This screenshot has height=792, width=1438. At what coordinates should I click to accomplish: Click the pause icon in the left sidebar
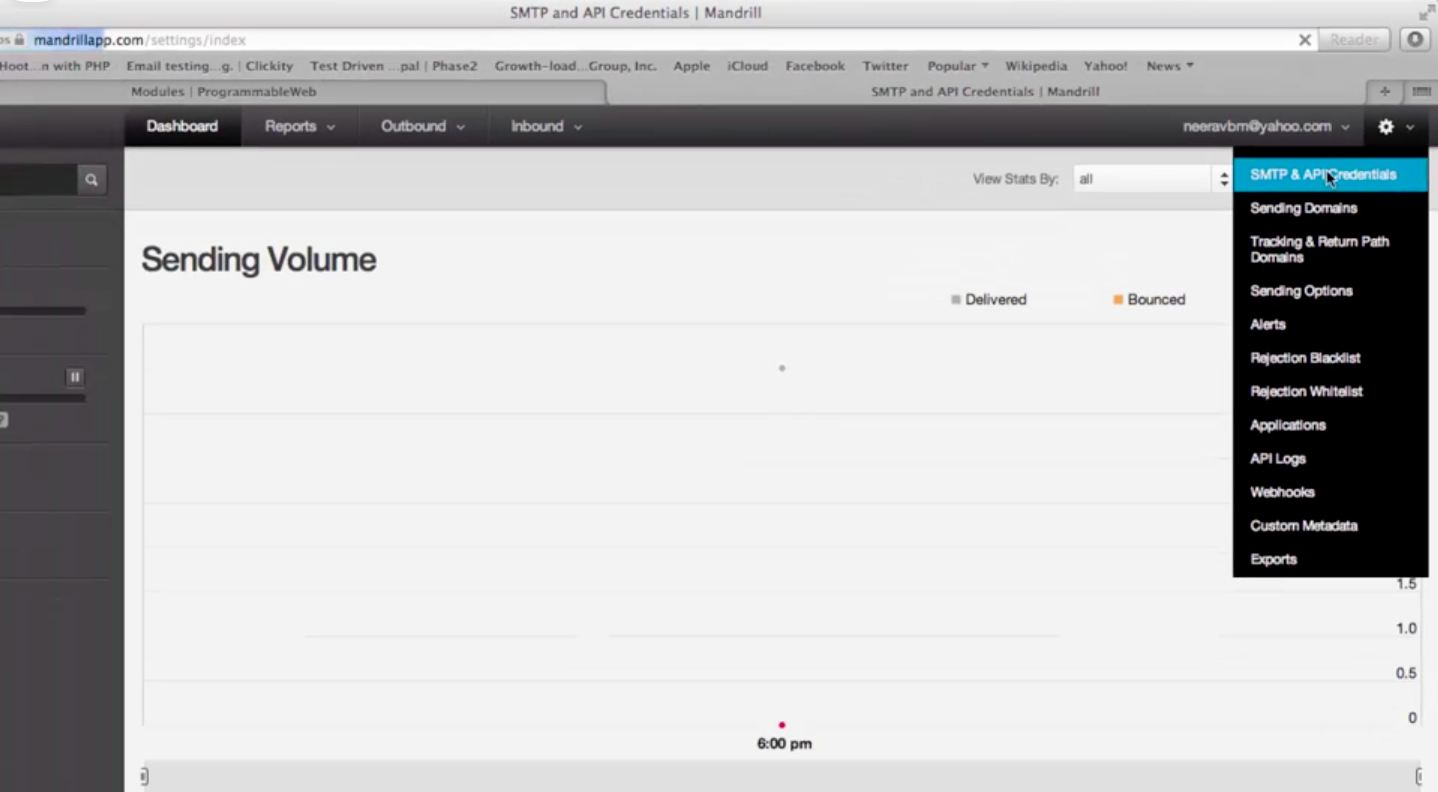74,377
